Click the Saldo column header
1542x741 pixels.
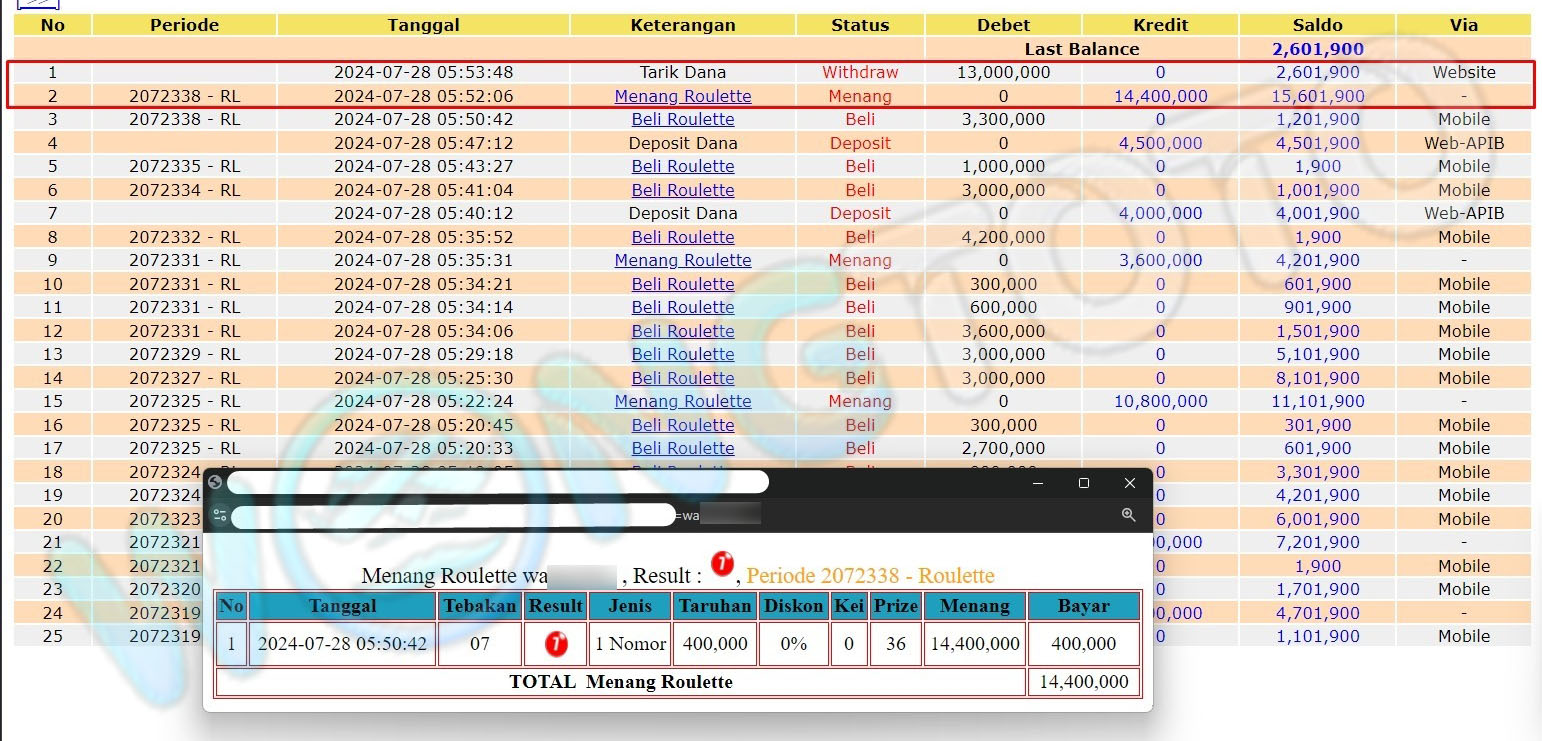coord(1317,25)
